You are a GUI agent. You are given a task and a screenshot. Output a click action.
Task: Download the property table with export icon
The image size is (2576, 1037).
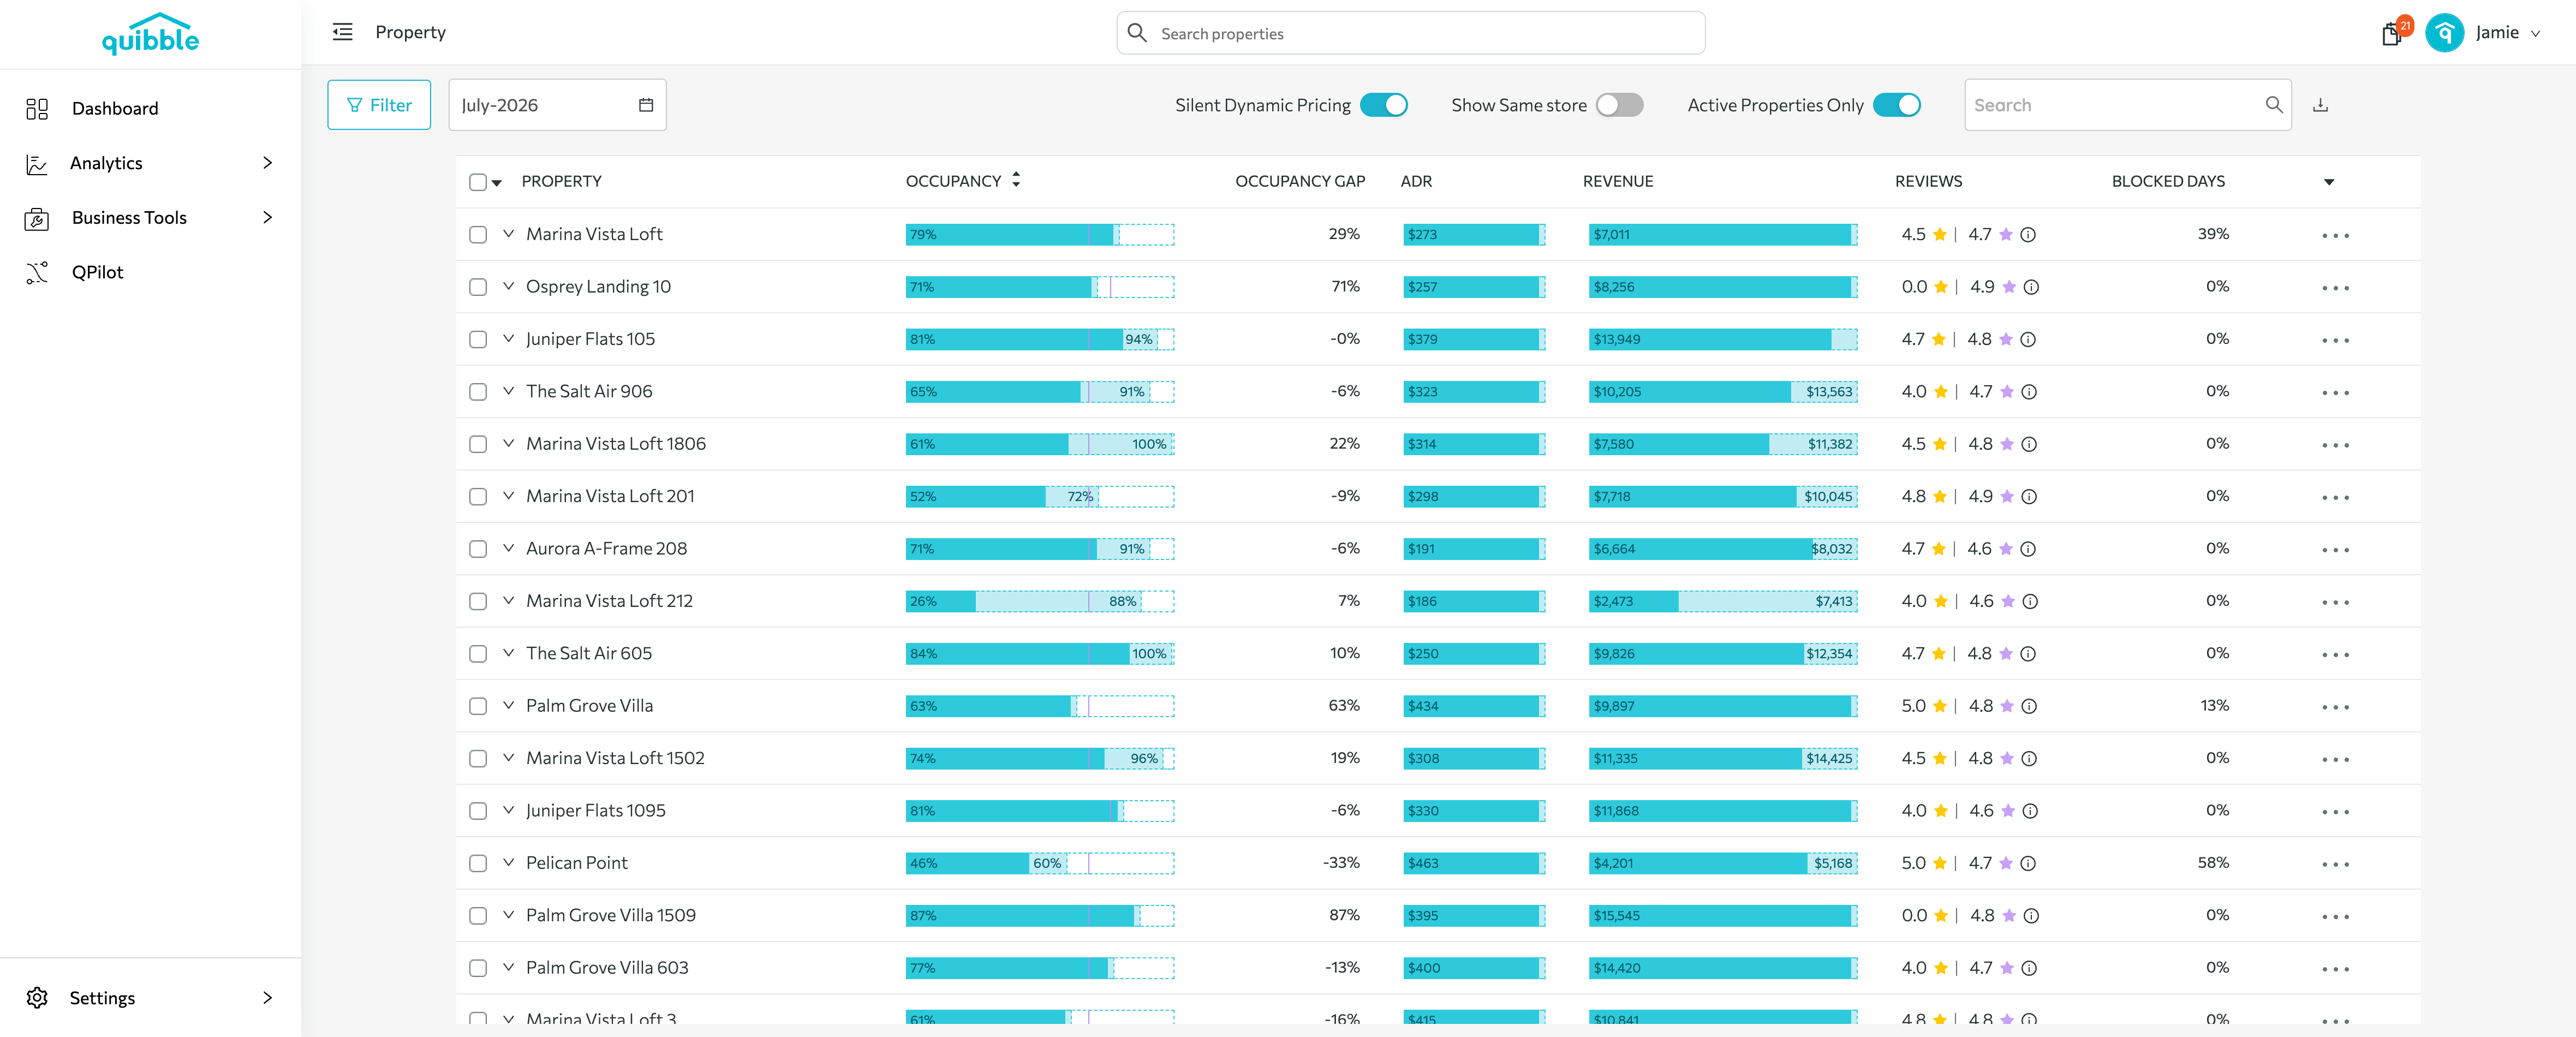(x=2320, y=105)
